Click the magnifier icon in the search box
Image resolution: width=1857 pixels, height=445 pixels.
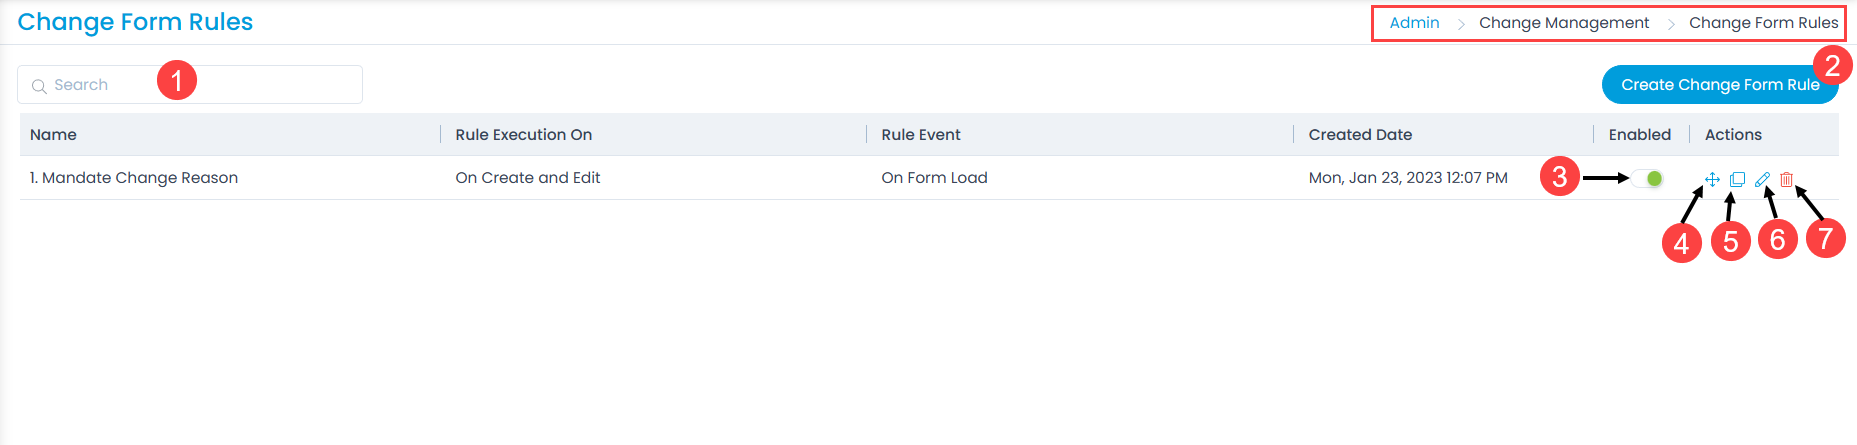pyautogui.click(x=39, y=86)
